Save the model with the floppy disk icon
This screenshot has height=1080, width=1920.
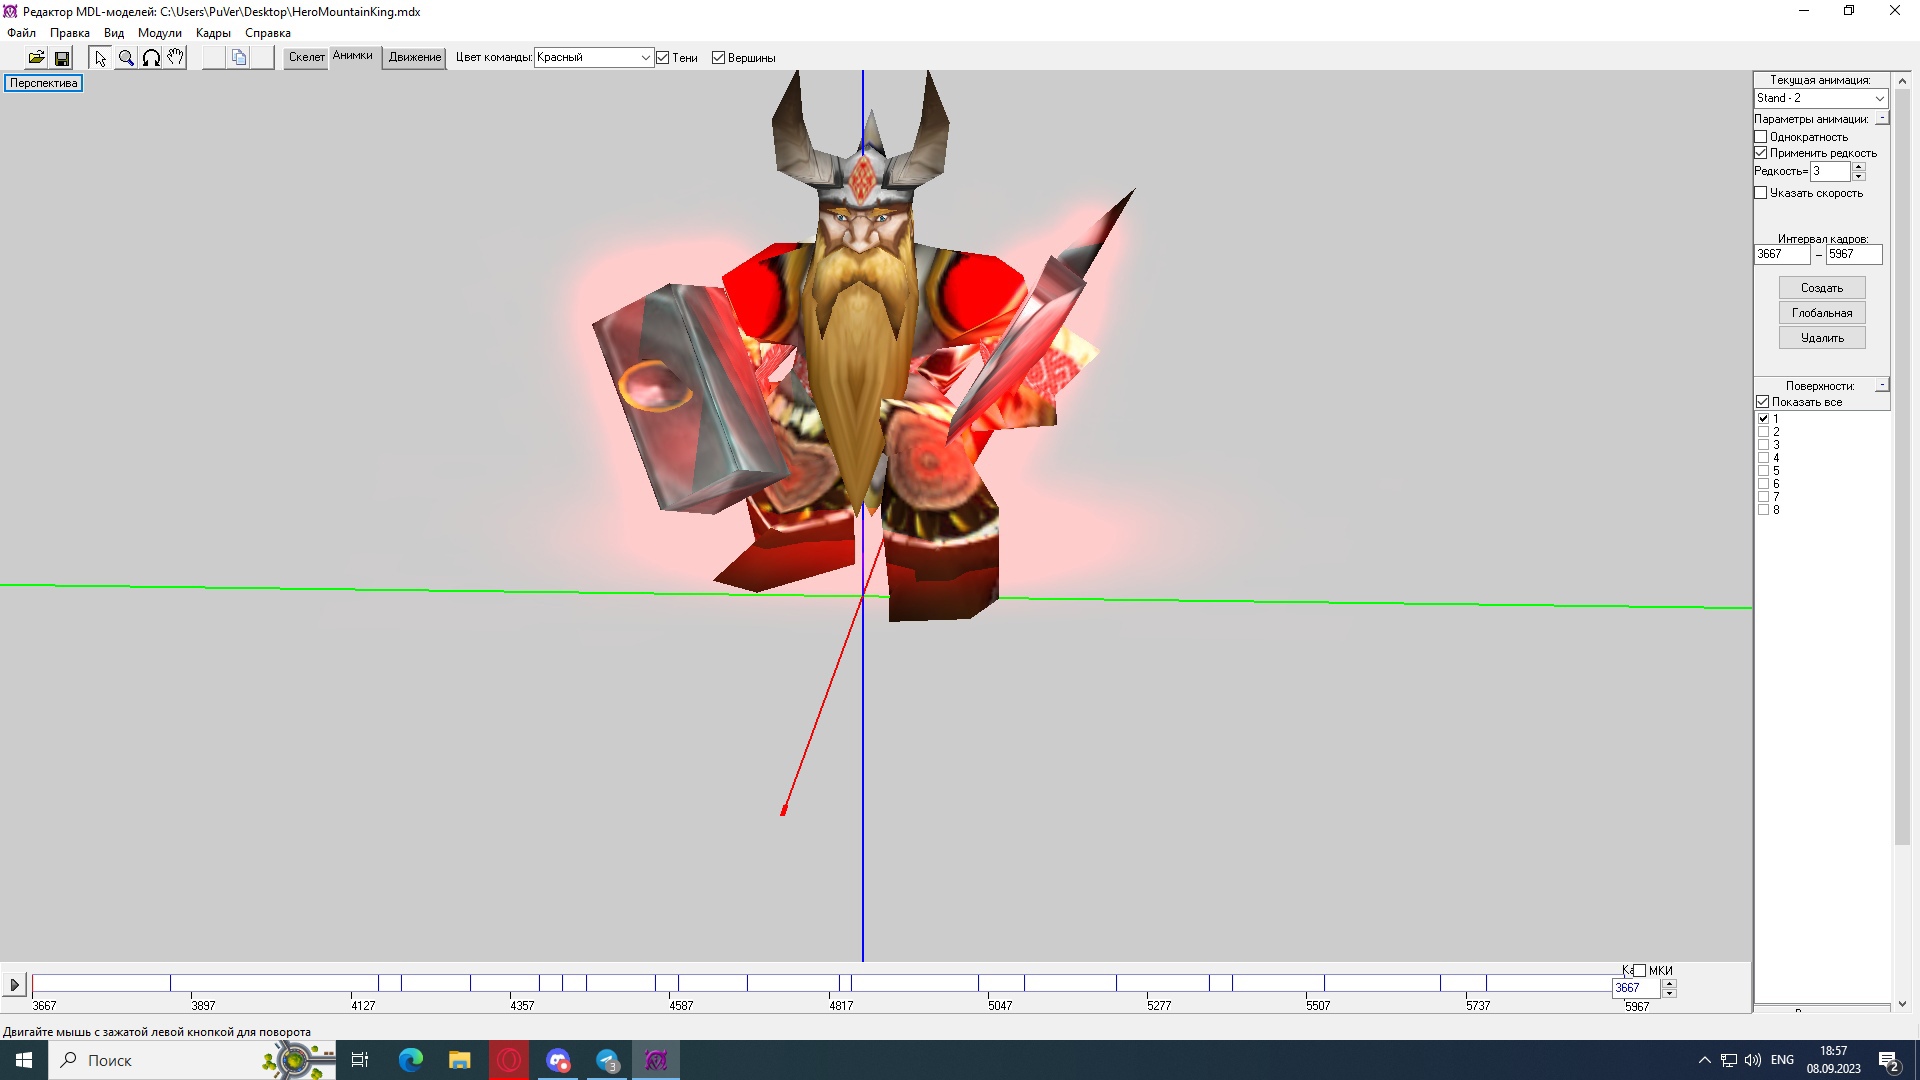(x=62, y=58)
